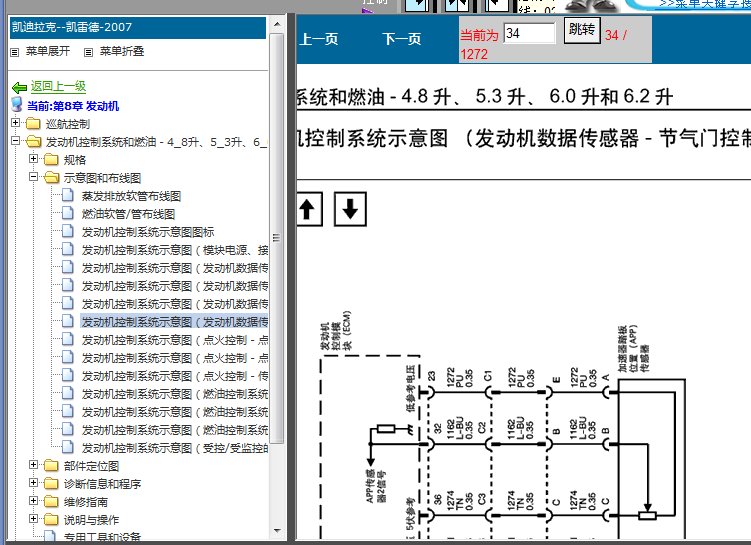The height and width of the screenshot is (545, 751).
Task: Open 发动机控制系统示意图 (受控/受监控 document
Action: tap(175, 448)
